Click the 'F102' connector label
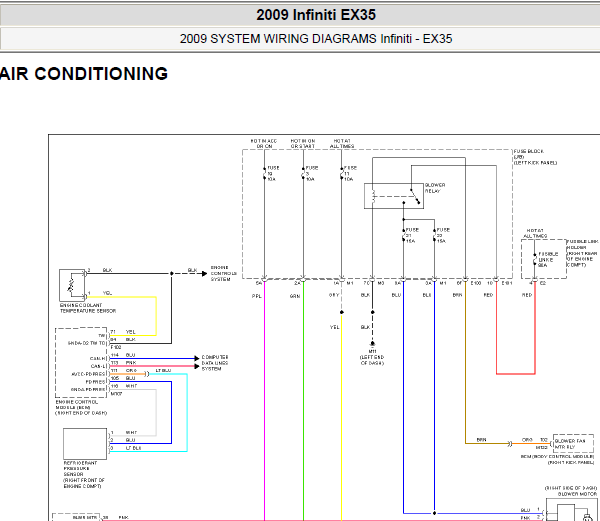Screen dimensions: 600x521 pyautogui.click(x=116, y=347)
